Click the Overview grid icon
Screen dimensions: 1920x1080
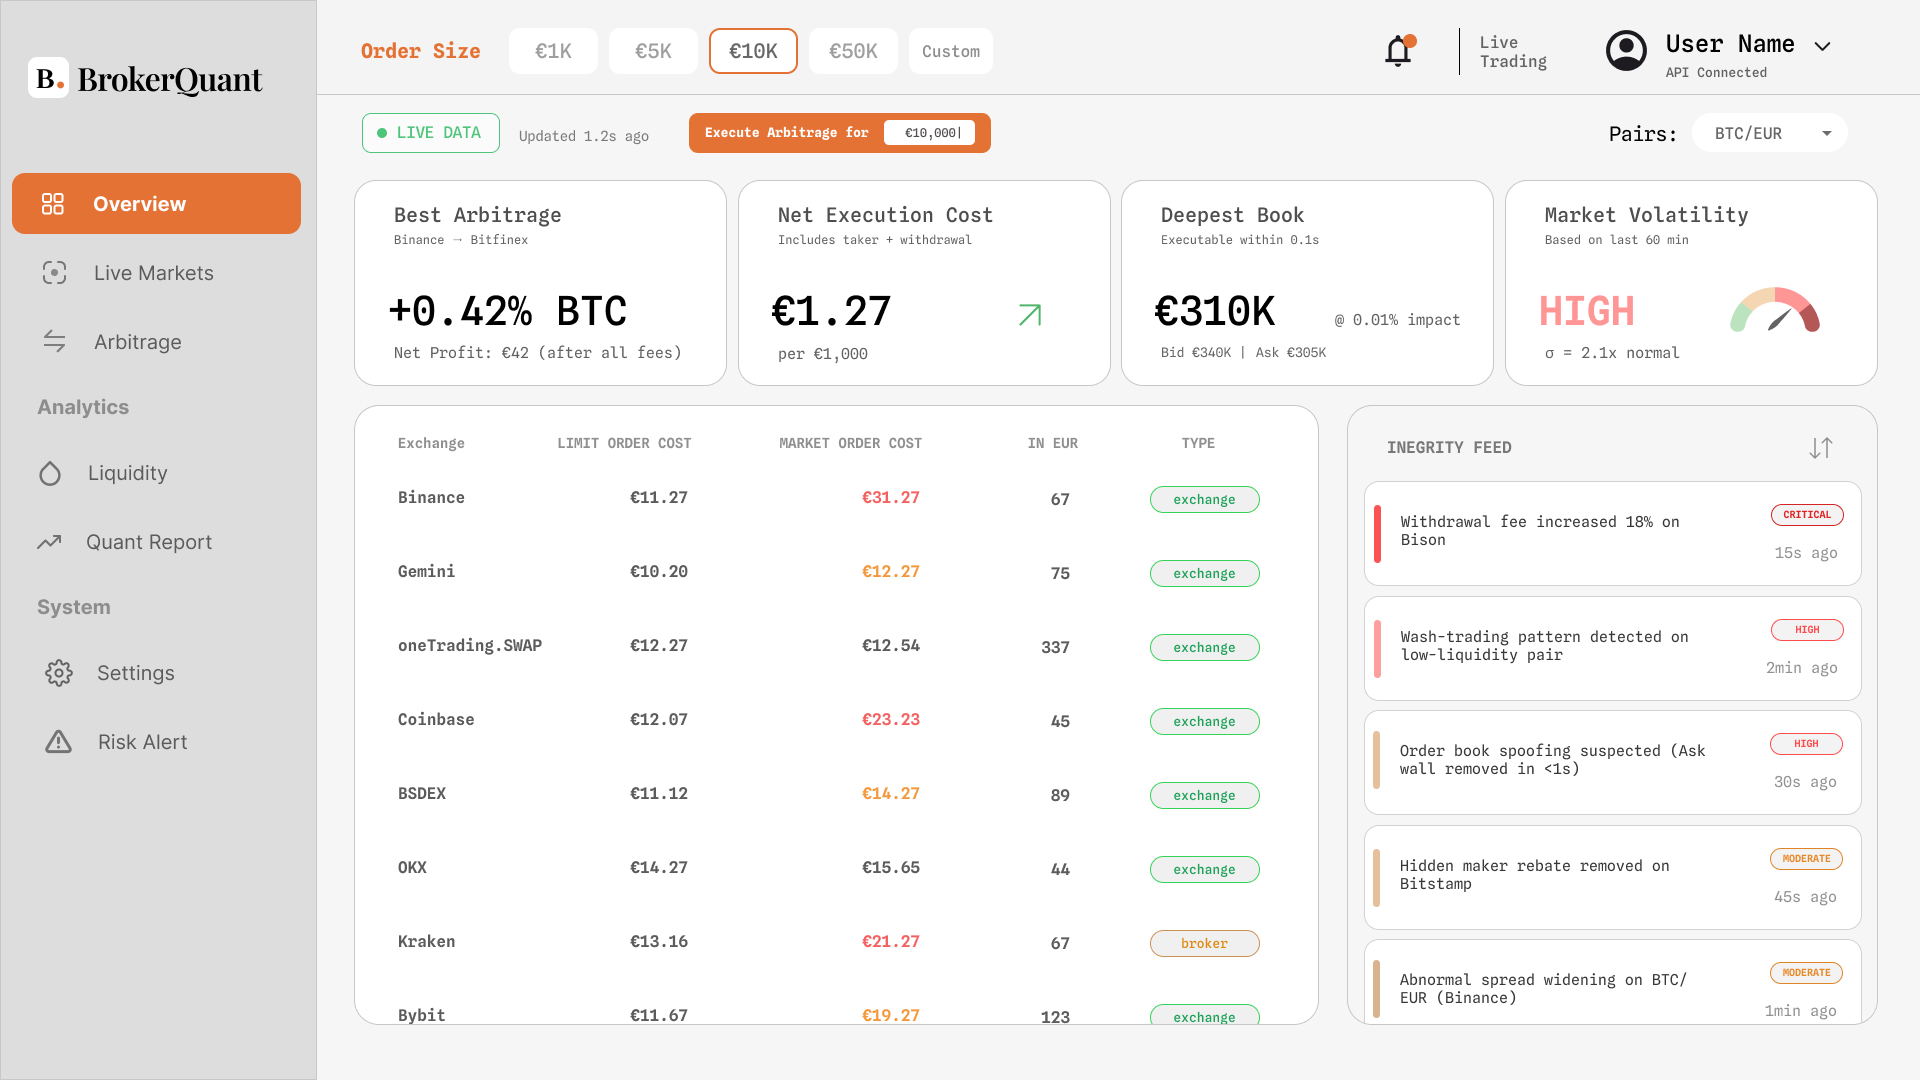tap(53, 204)
